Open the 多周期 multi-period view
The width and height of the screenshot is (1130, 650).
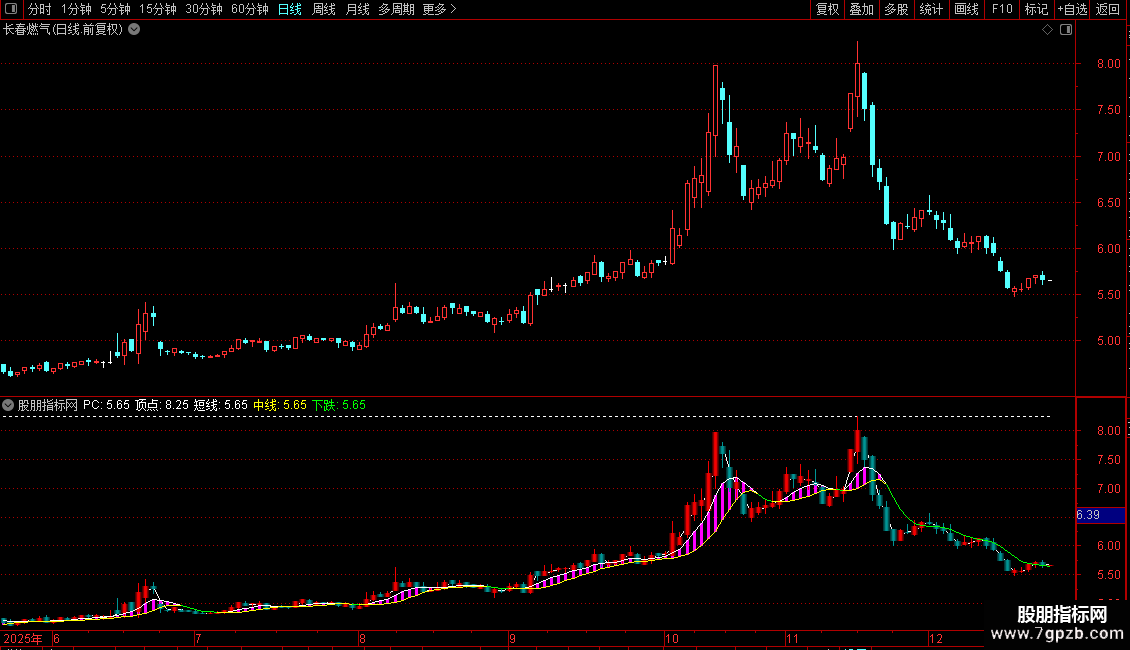tap(396, 9)
